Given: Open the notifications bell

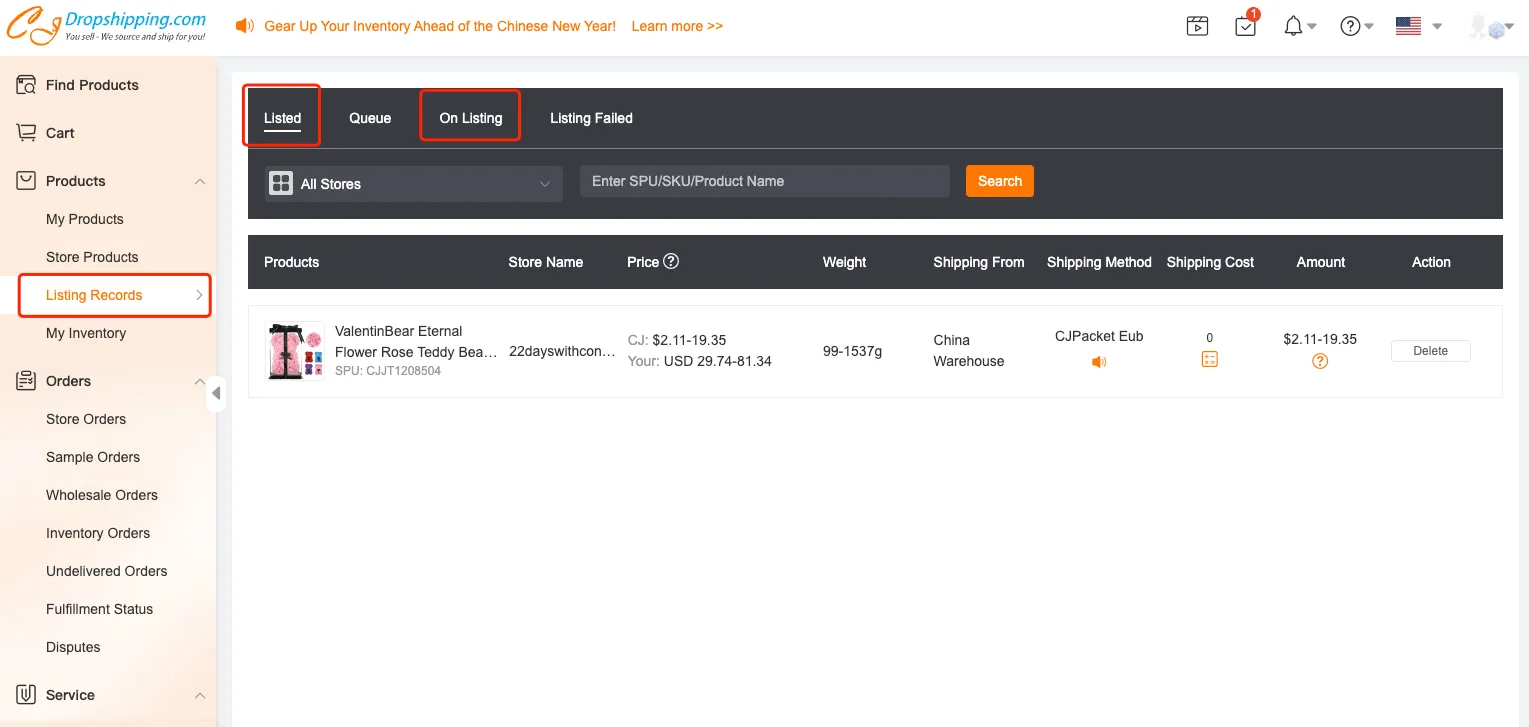Looking at the screenshot, I should [x=1294, y=27].
